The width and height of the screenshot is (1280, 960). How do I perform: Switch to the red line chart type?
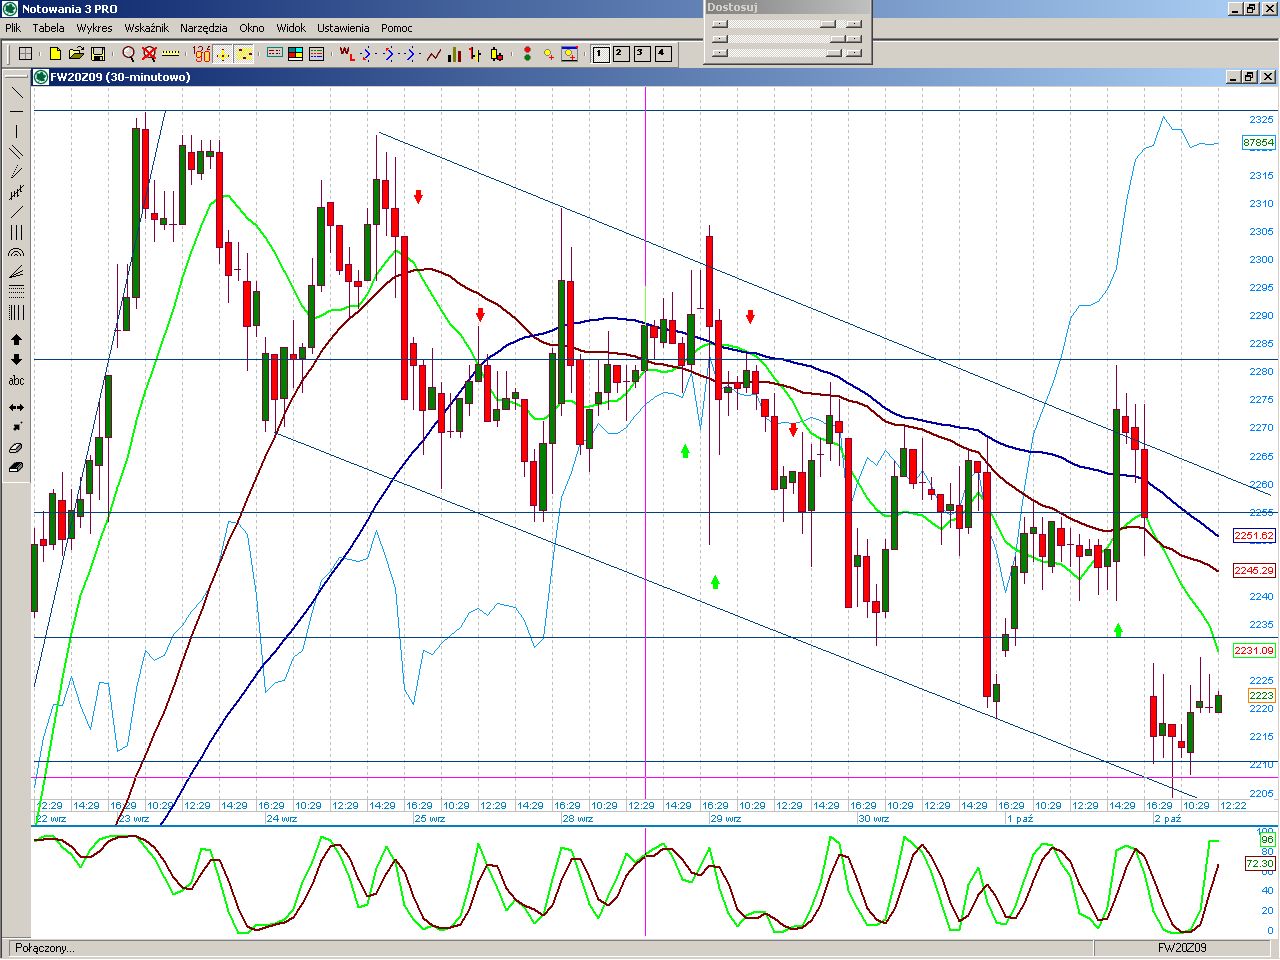click(433, 54)
